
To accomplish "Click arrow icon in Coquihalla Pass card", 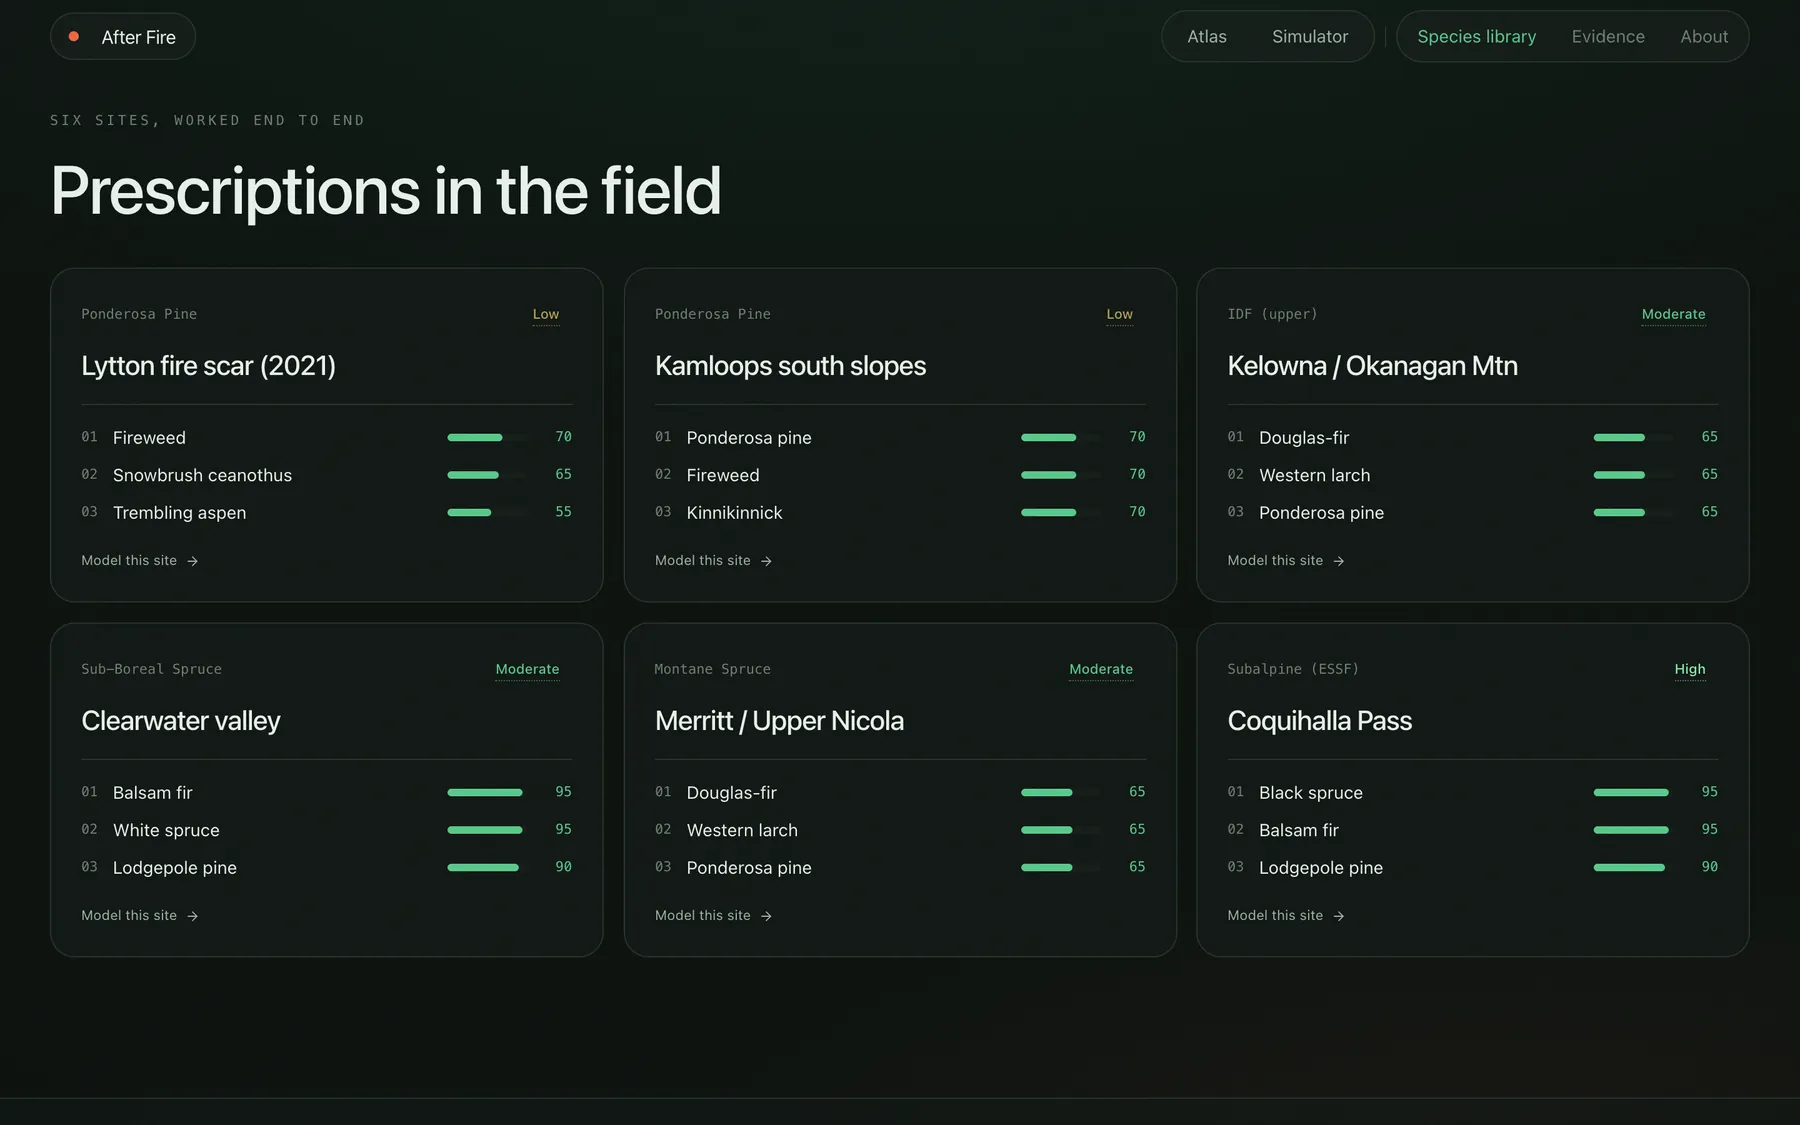I will click(x=1339, y=917).
